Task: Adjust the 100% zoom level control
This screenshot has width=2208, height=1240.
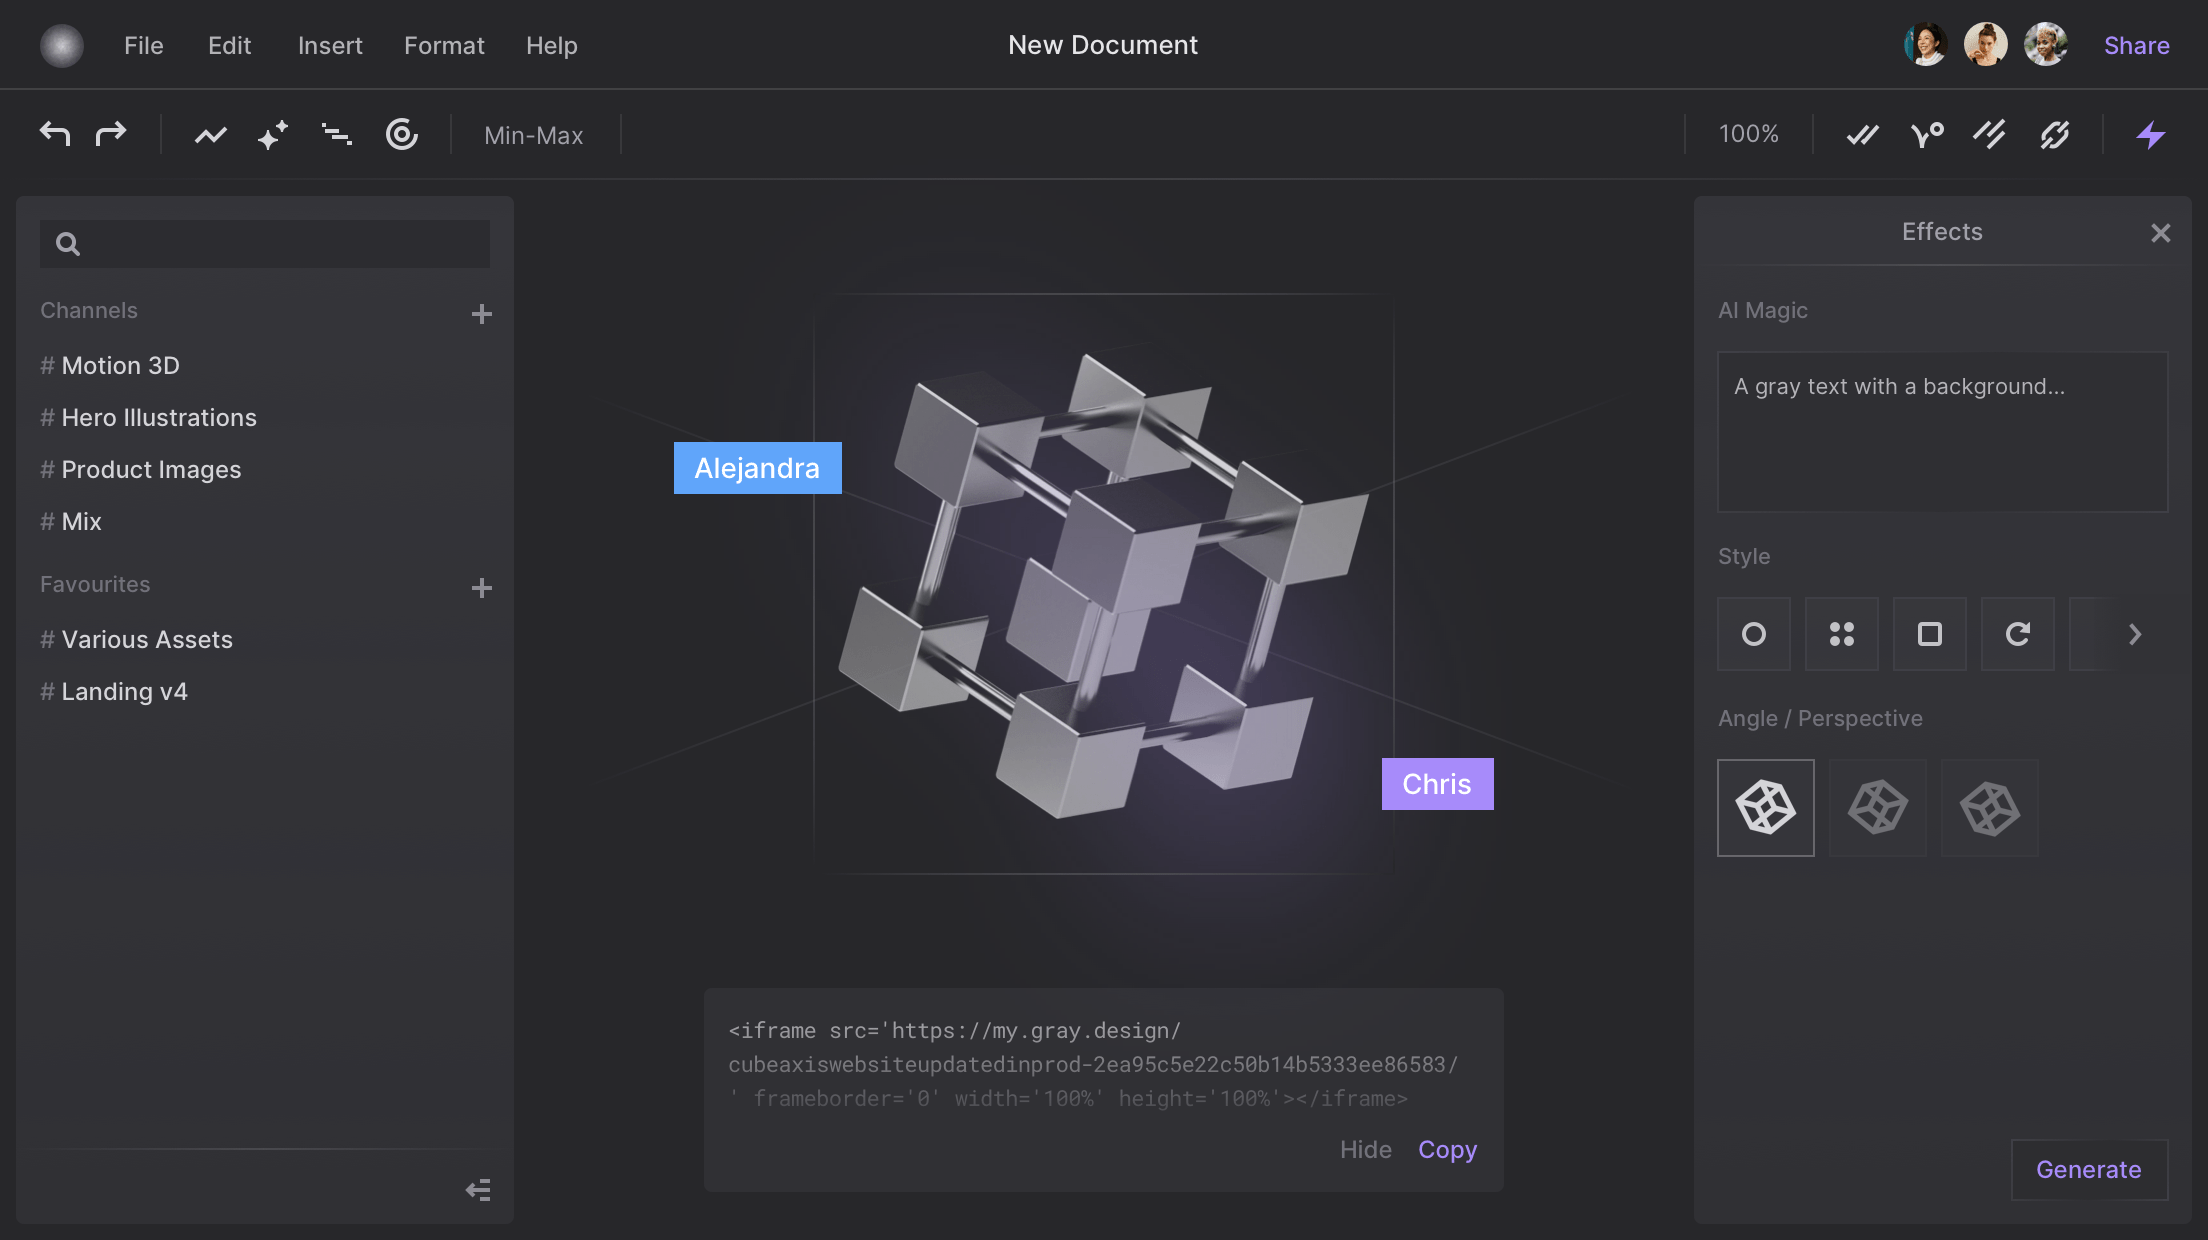Action: [1748, 133]
